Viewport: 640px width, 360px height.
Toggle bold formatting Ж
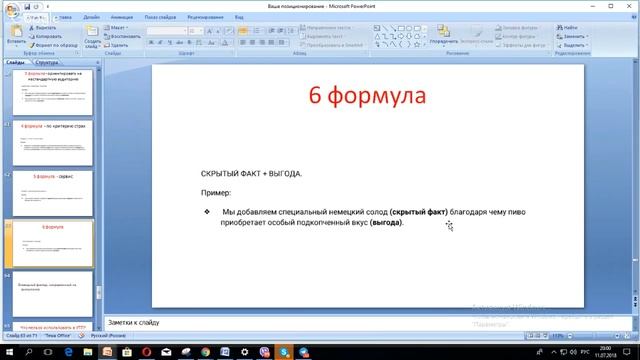pyautogui.click(x=151, y=42)
